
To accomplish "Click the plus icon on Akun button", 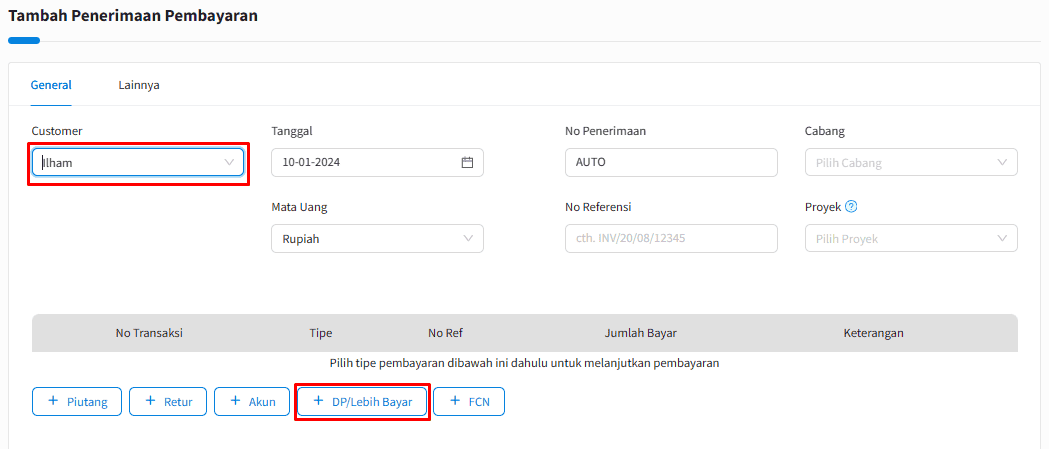I will [235, 401].
